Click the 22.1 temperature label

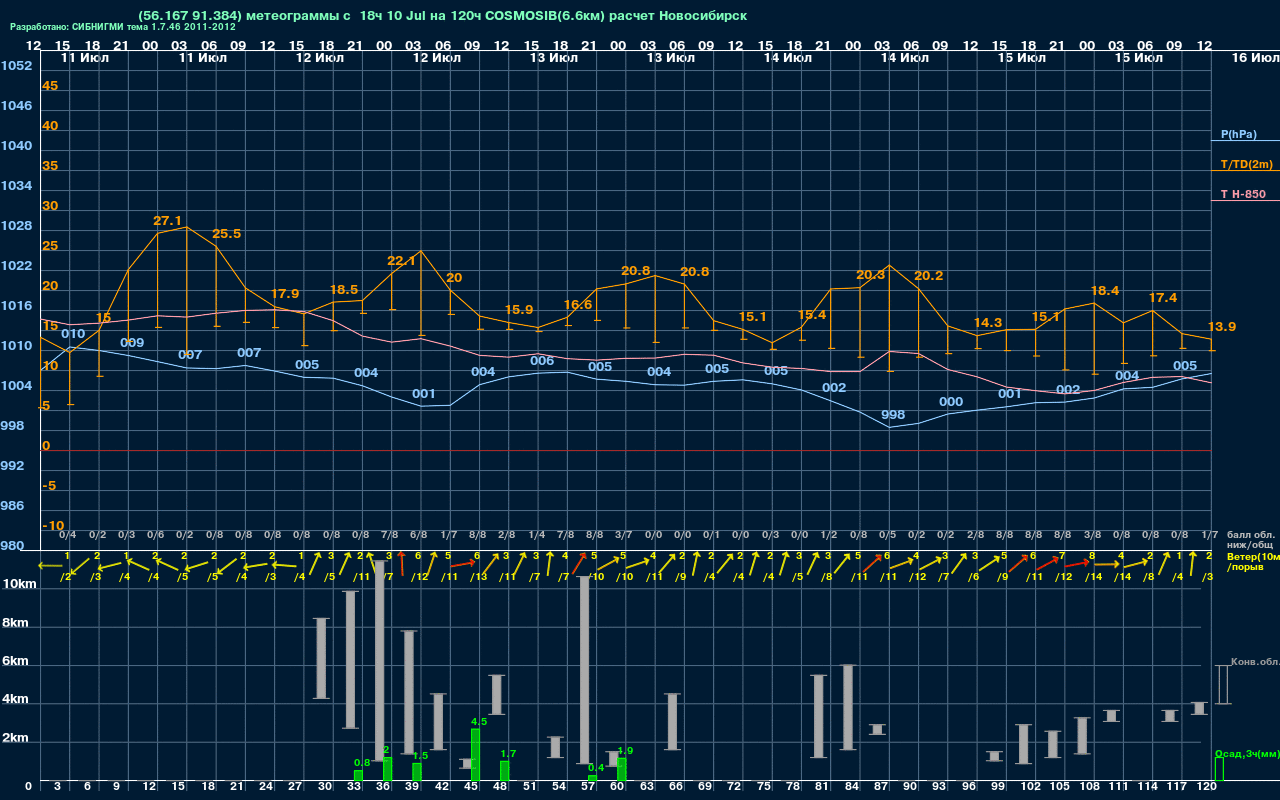point(402,261)
